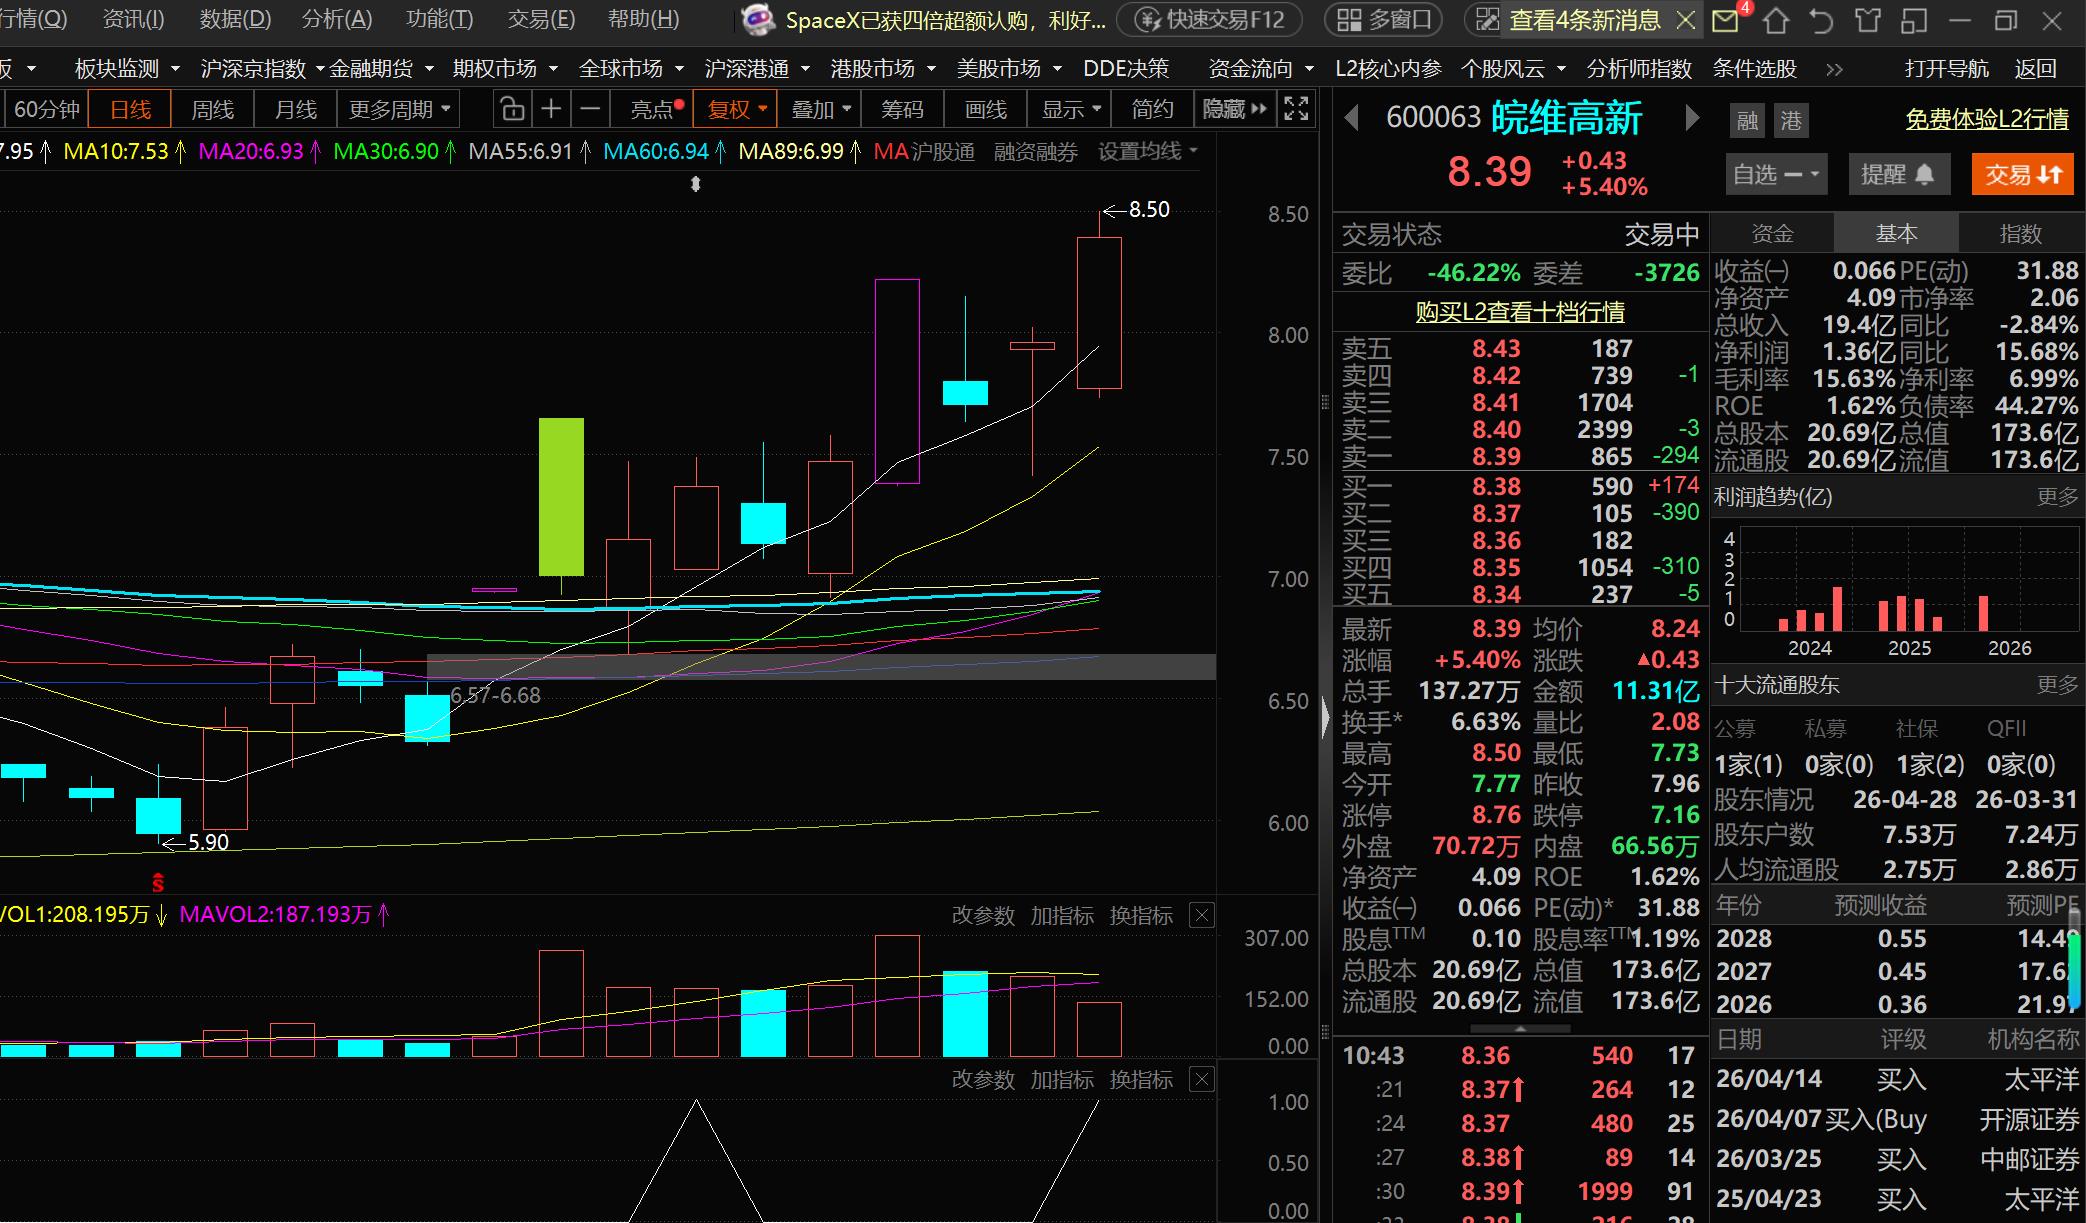This screenshot has width=2086, height=1223.
Task: Open the 更多周期 period dropdown
Action: 399,109
